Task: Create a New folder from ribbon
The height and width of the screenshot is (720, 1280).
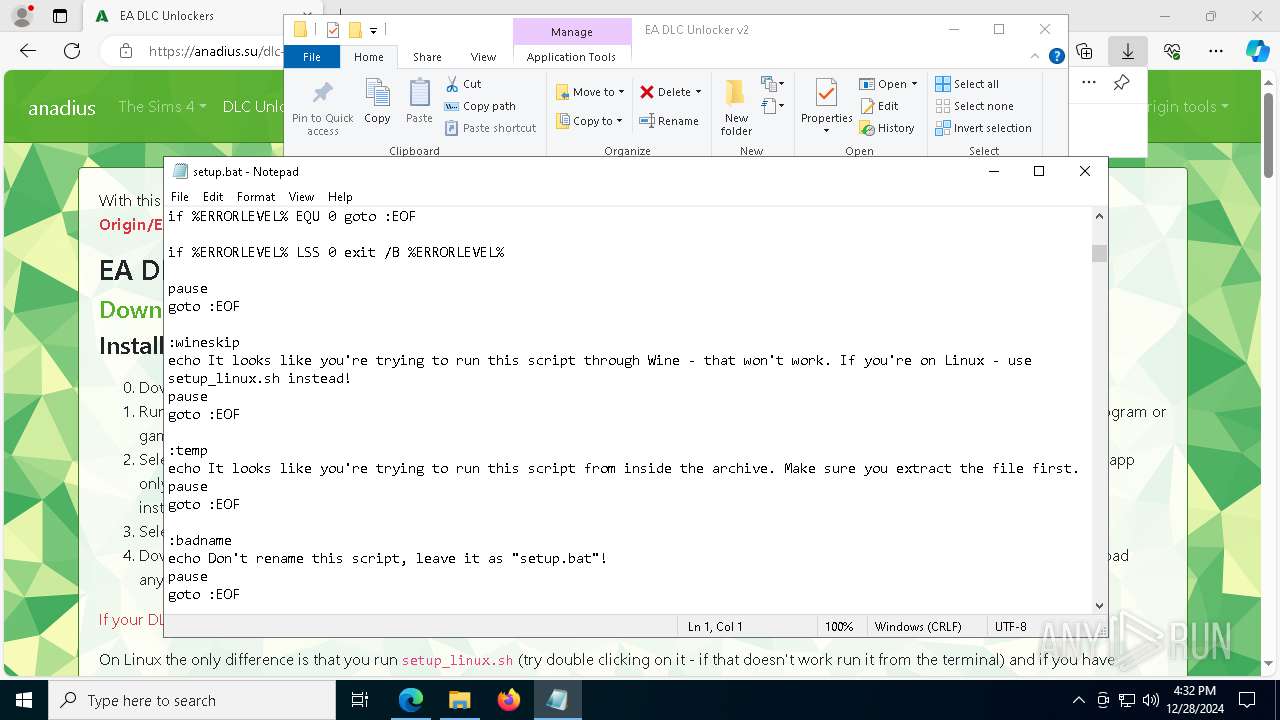Action: click(736, 107)
